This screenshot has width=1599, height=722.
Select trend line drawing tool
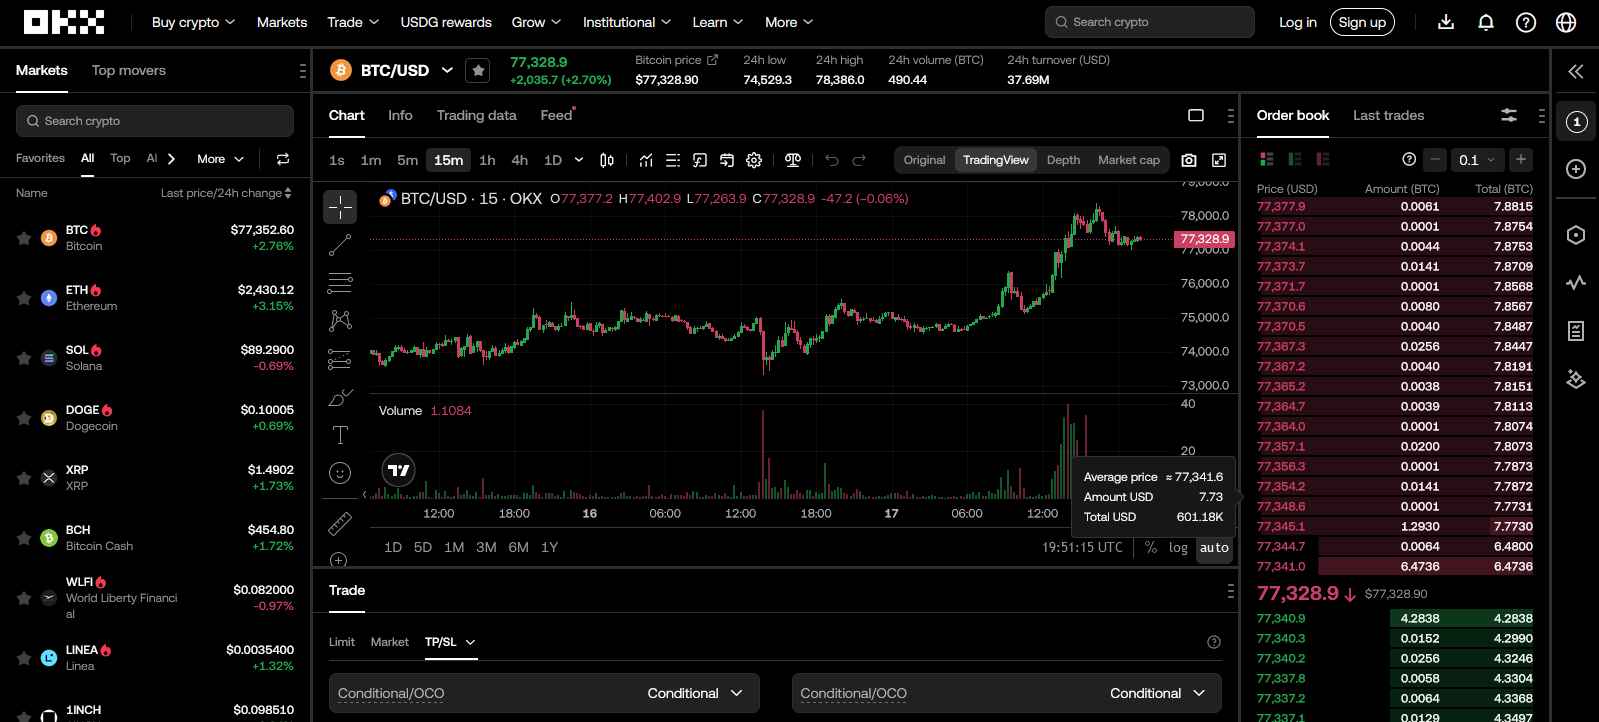(340, 245)
